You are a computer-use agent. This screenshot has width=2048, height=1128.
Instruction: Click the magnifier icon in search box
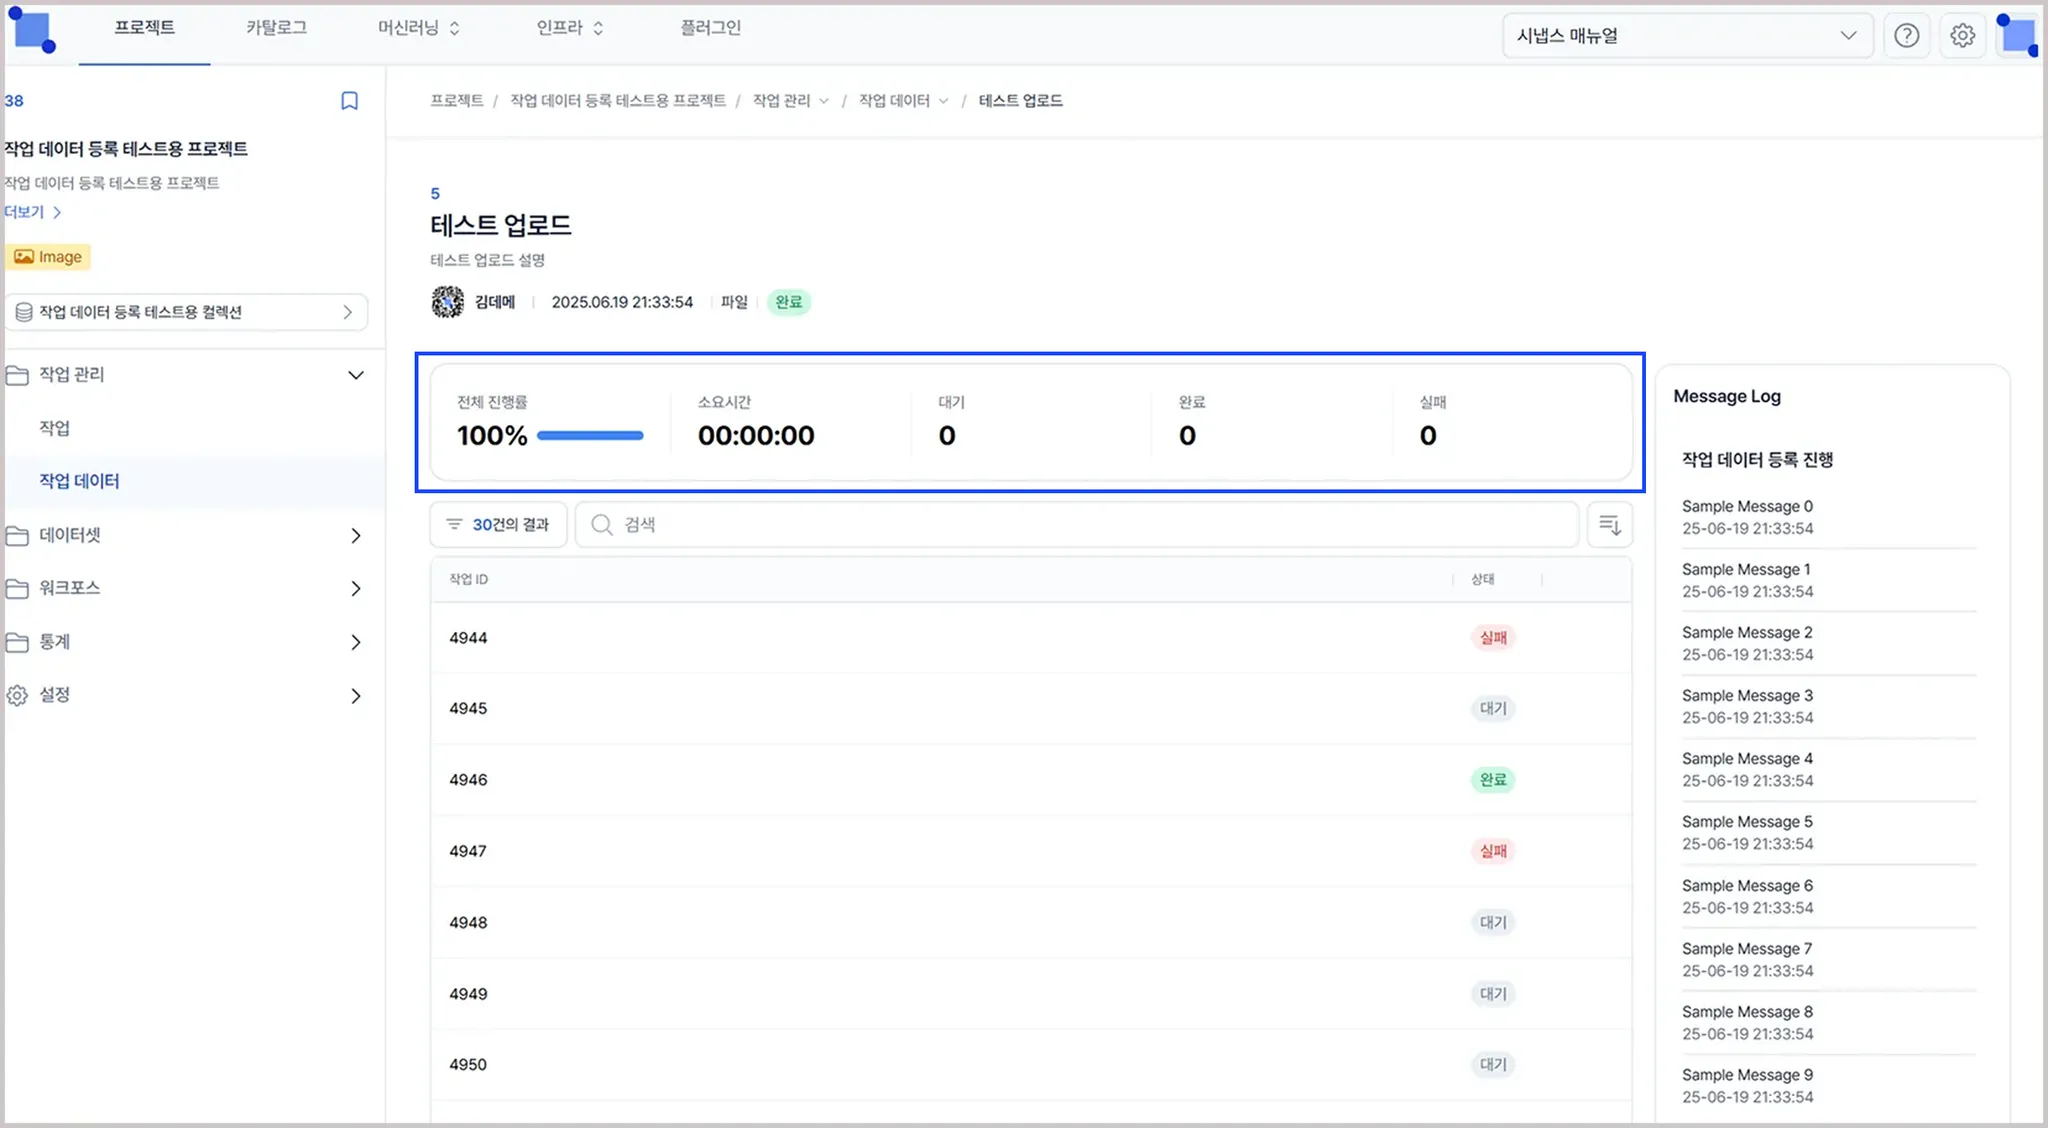(x=602, y=524)
